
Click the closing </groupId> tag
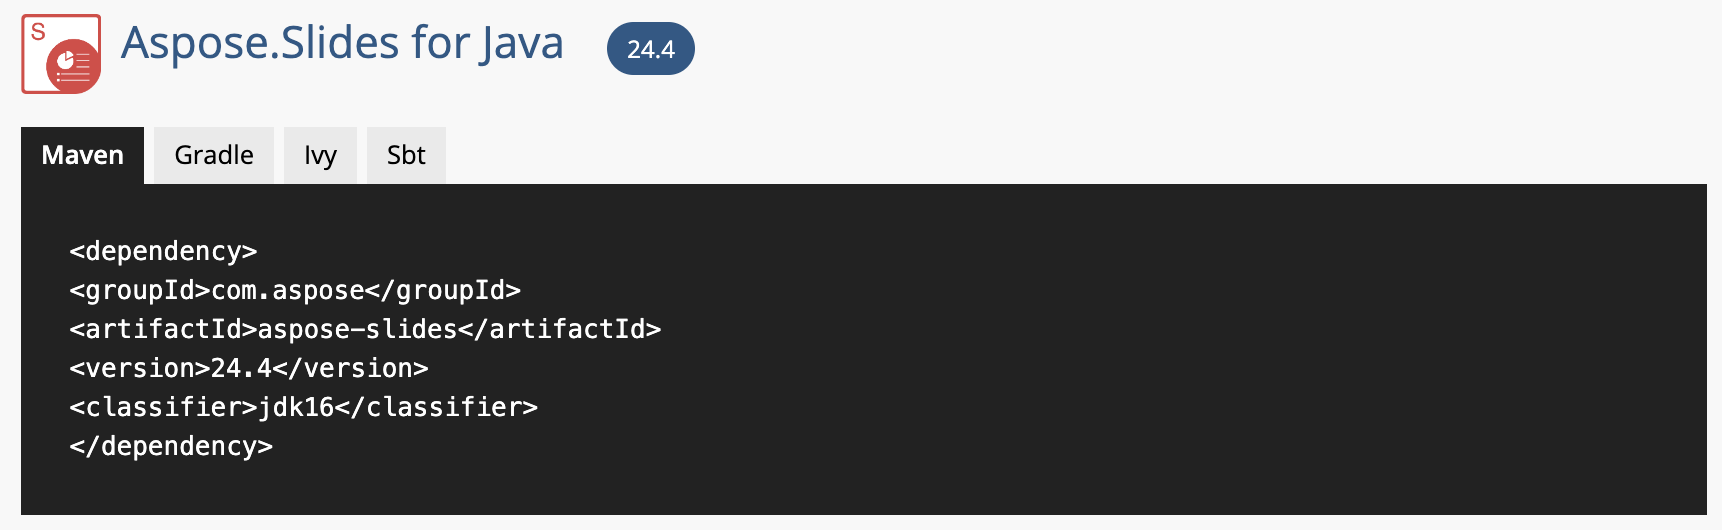[443, 290]
